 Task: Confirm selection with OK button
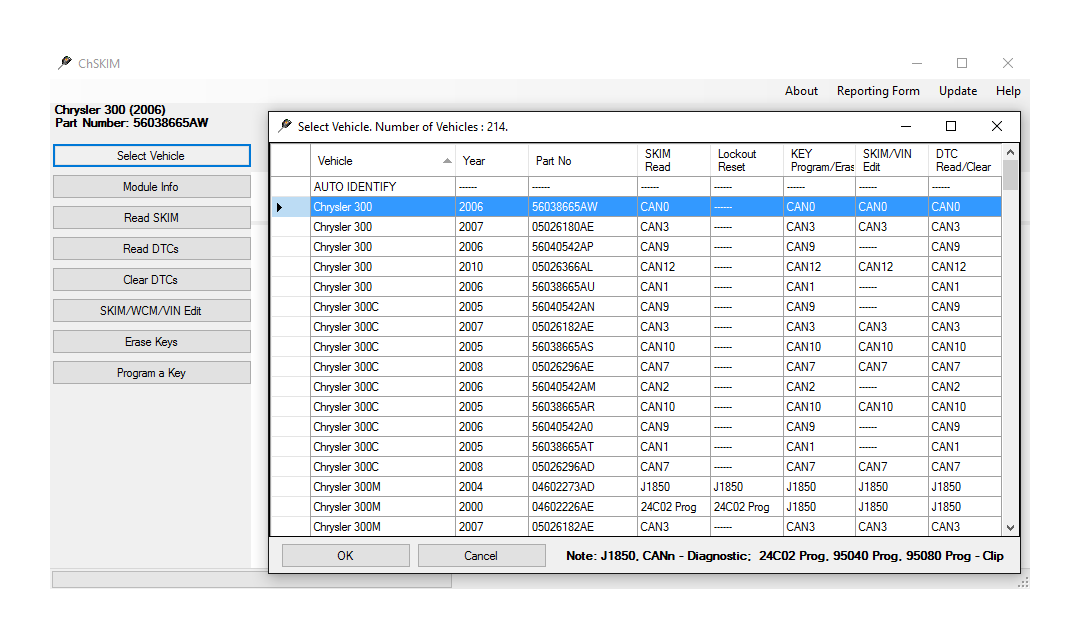pyautogui.click(x=346, y=556)
